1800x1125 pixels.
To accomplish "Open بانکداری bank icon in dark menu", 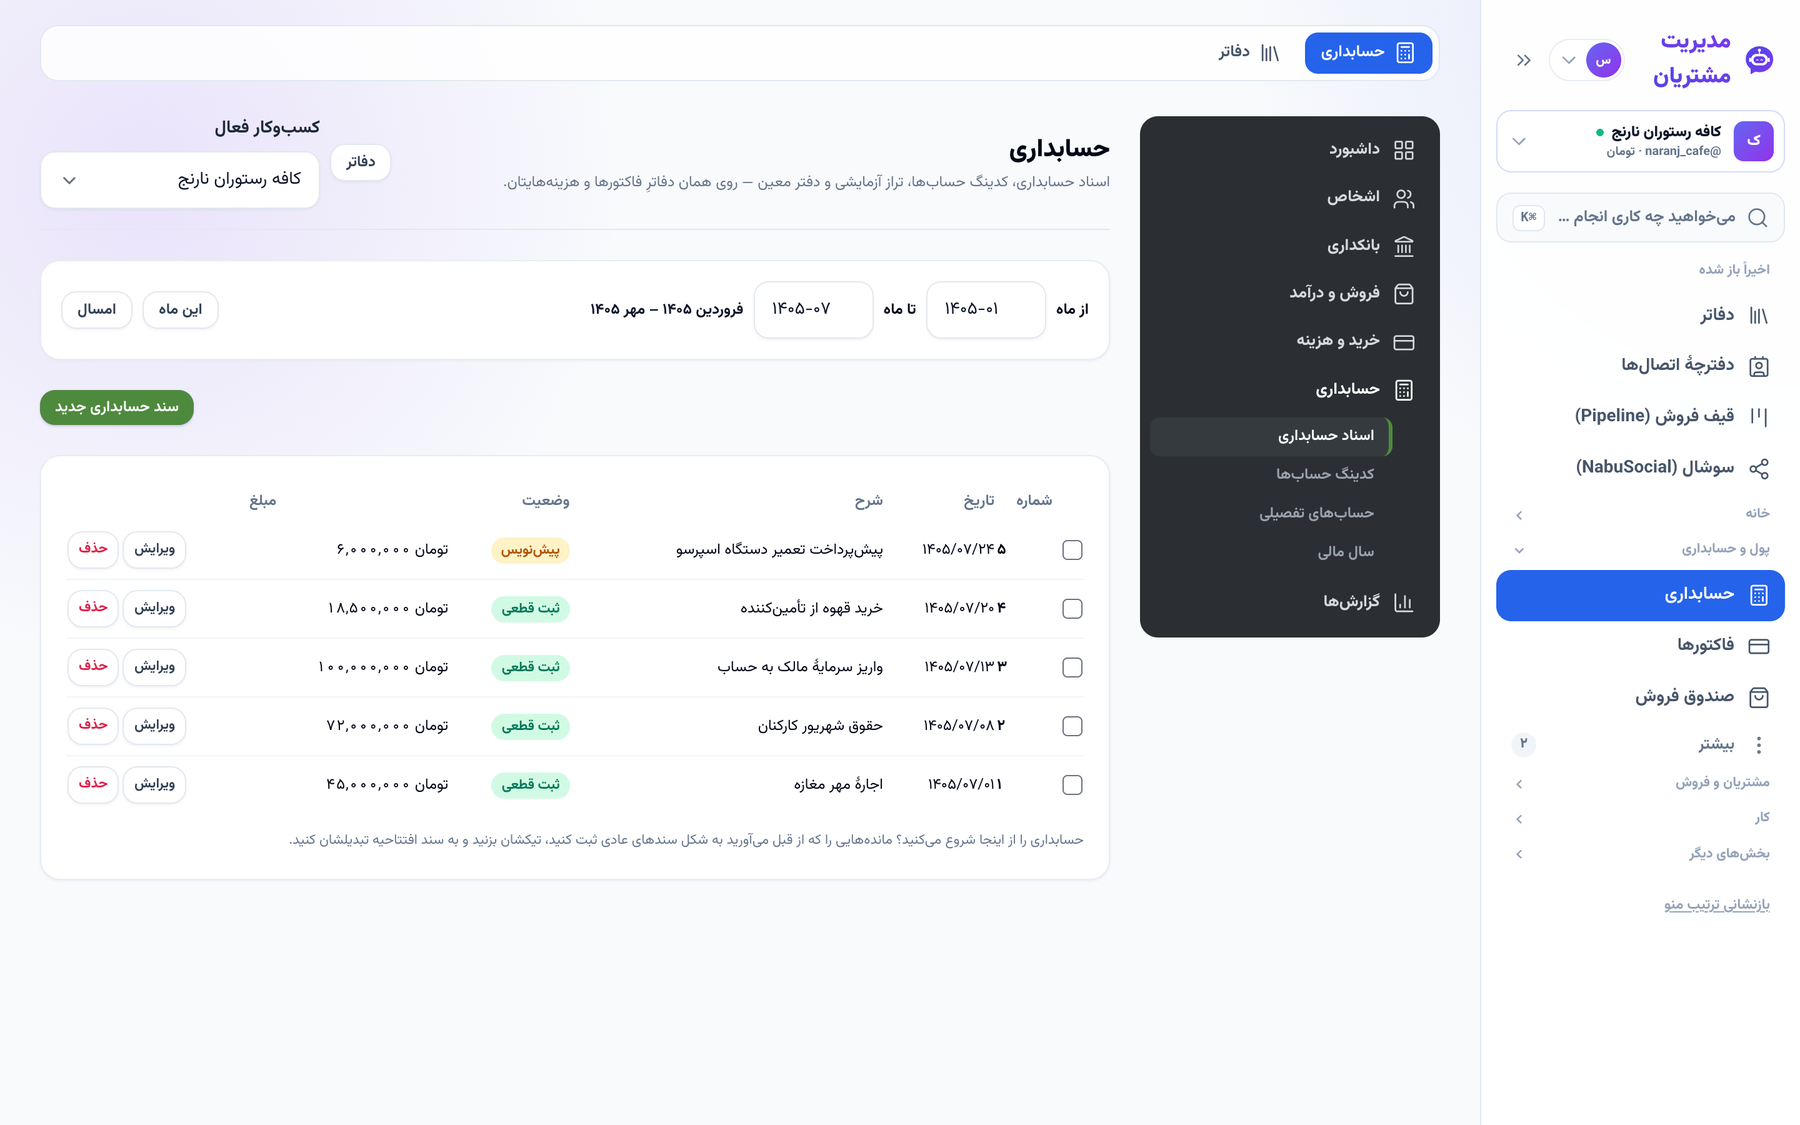I will [1404, 246].
